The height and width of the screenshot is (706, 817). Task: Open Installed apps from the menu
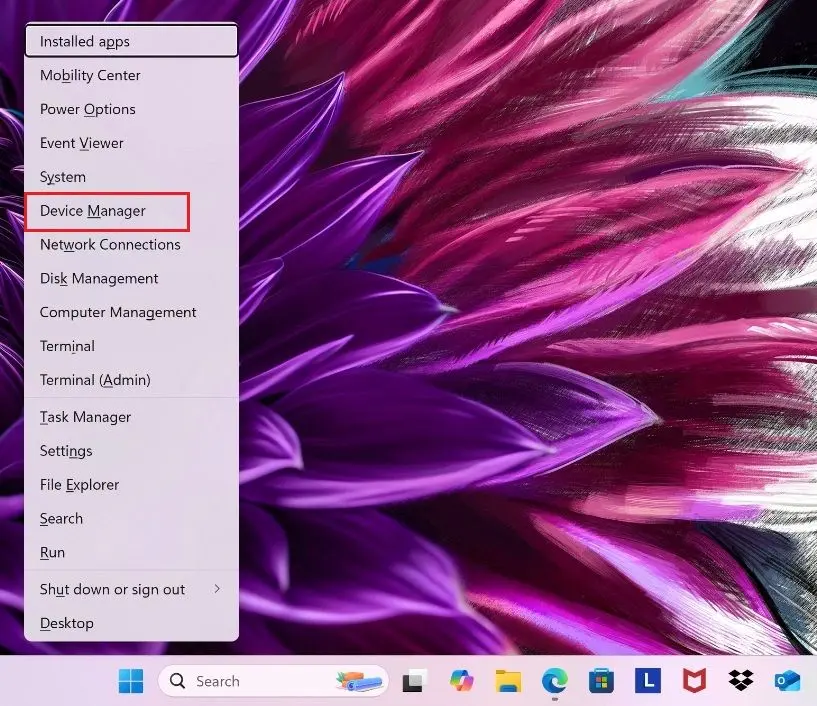tap(85, 42)
